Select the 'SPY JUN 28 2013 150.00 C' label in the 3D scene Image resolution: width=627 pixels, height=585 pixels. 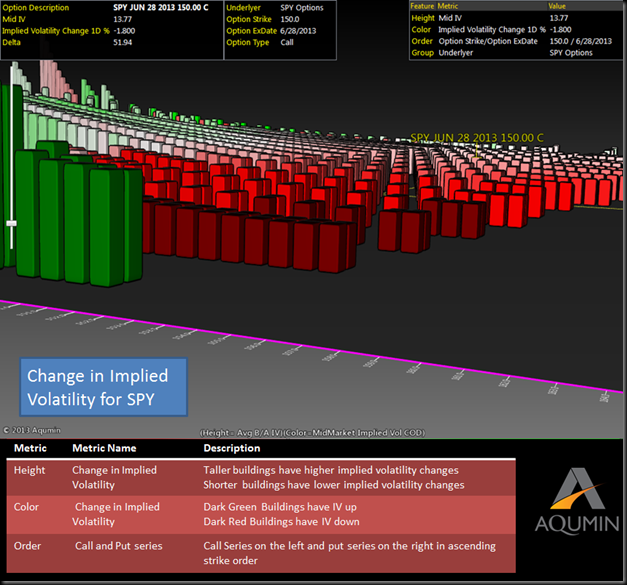click(x=477, y=138)
